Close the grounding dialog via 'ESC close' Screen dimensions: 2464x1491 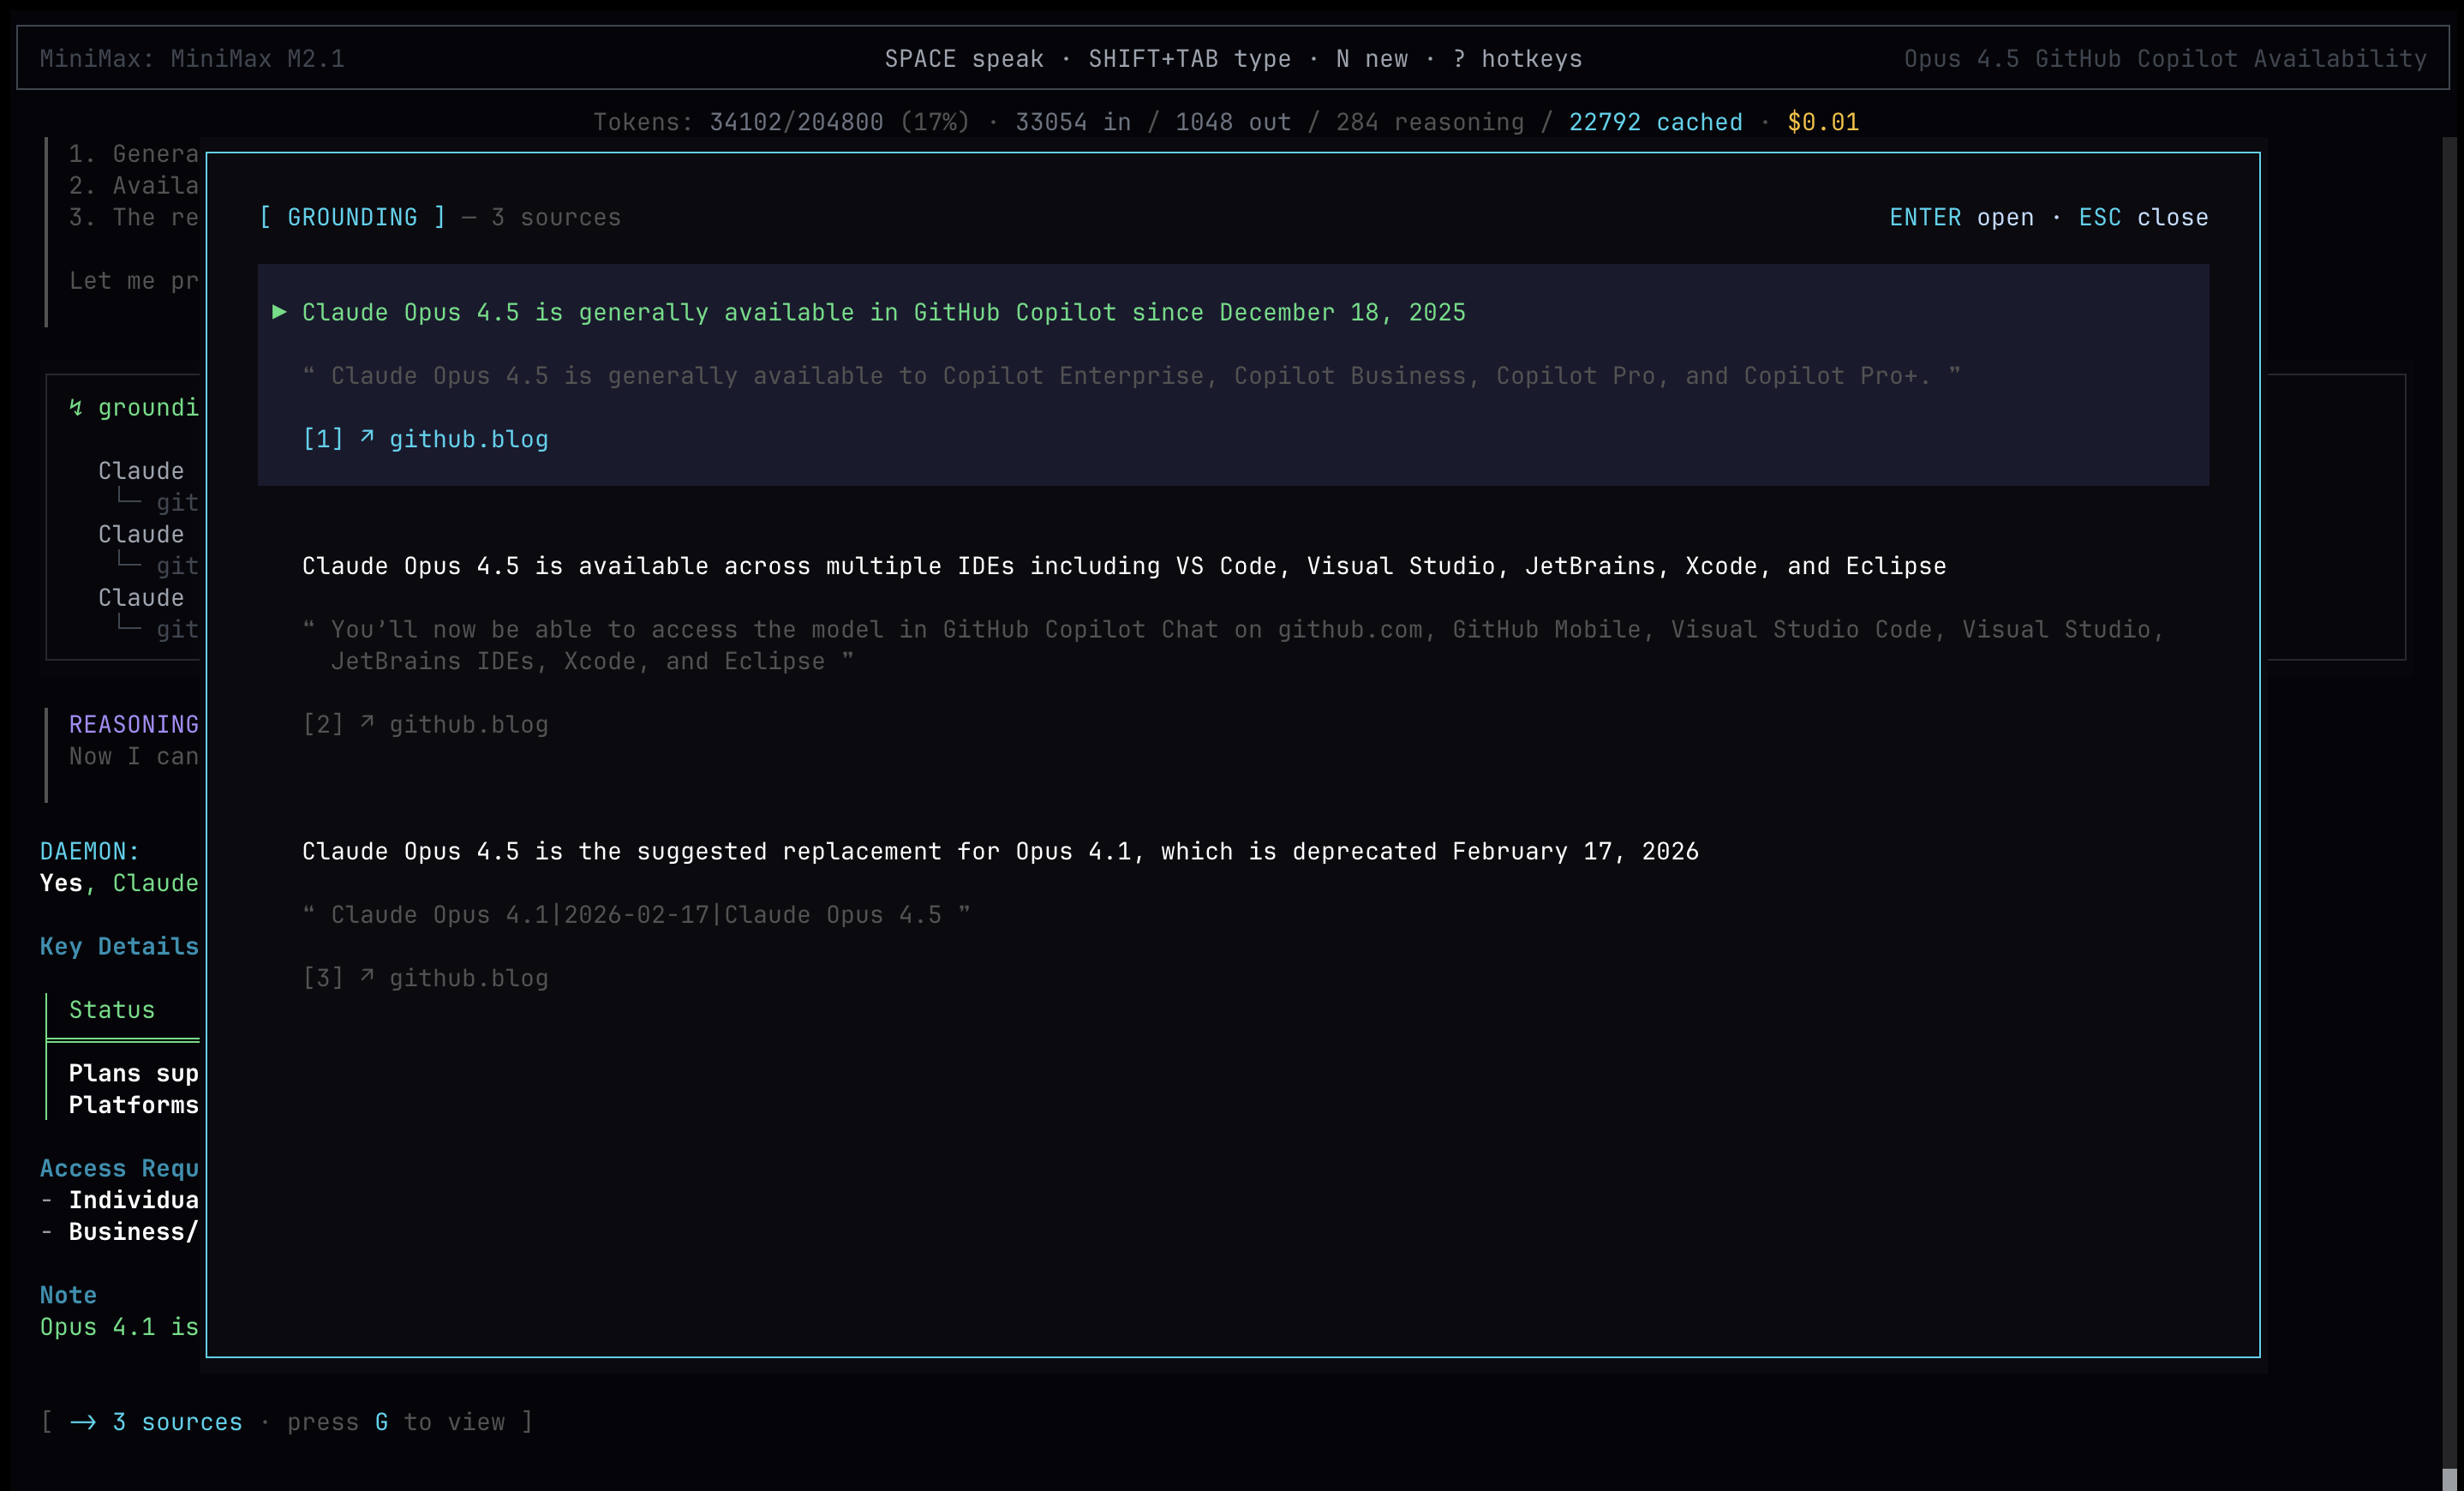[x=2143, y=217]
